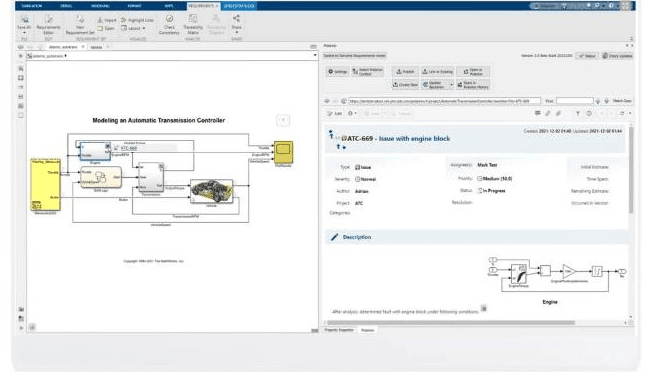Click the filter funnel icon in work item toolbar
Screen dimensions: 648x372
click(578, 113)
